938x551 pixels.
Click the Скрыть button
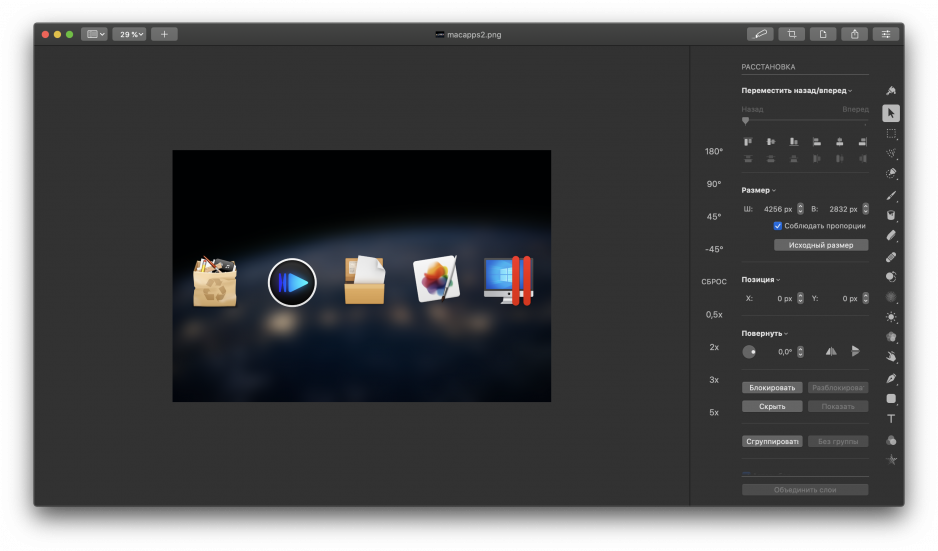tap(772, 406)
